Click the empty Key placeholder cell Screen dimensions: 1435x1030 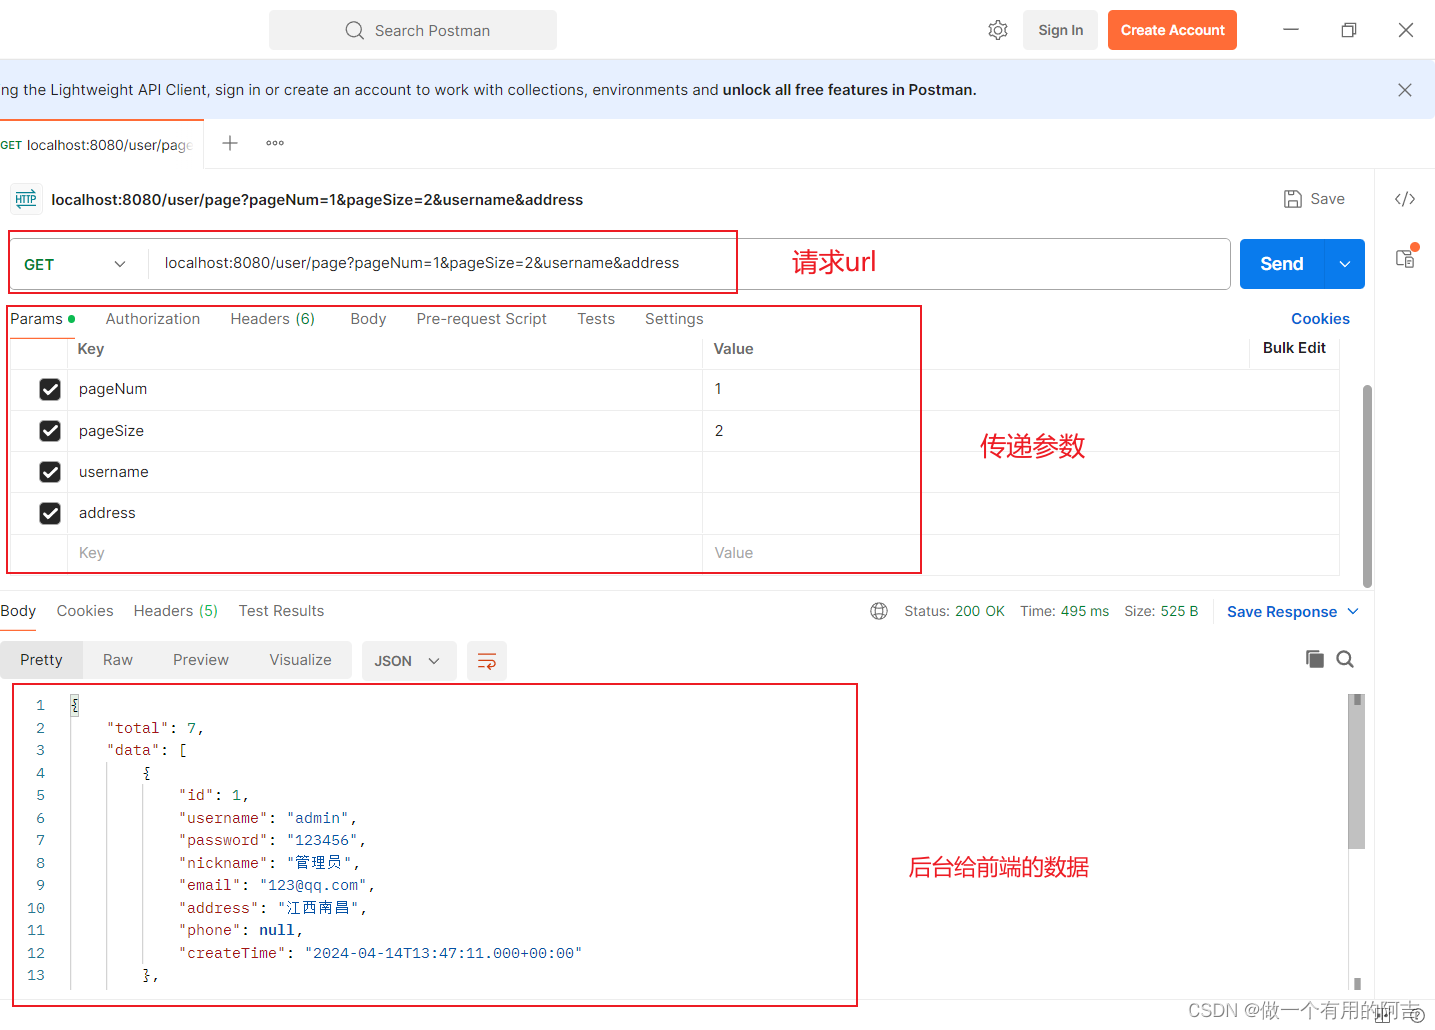pos(385,553)
